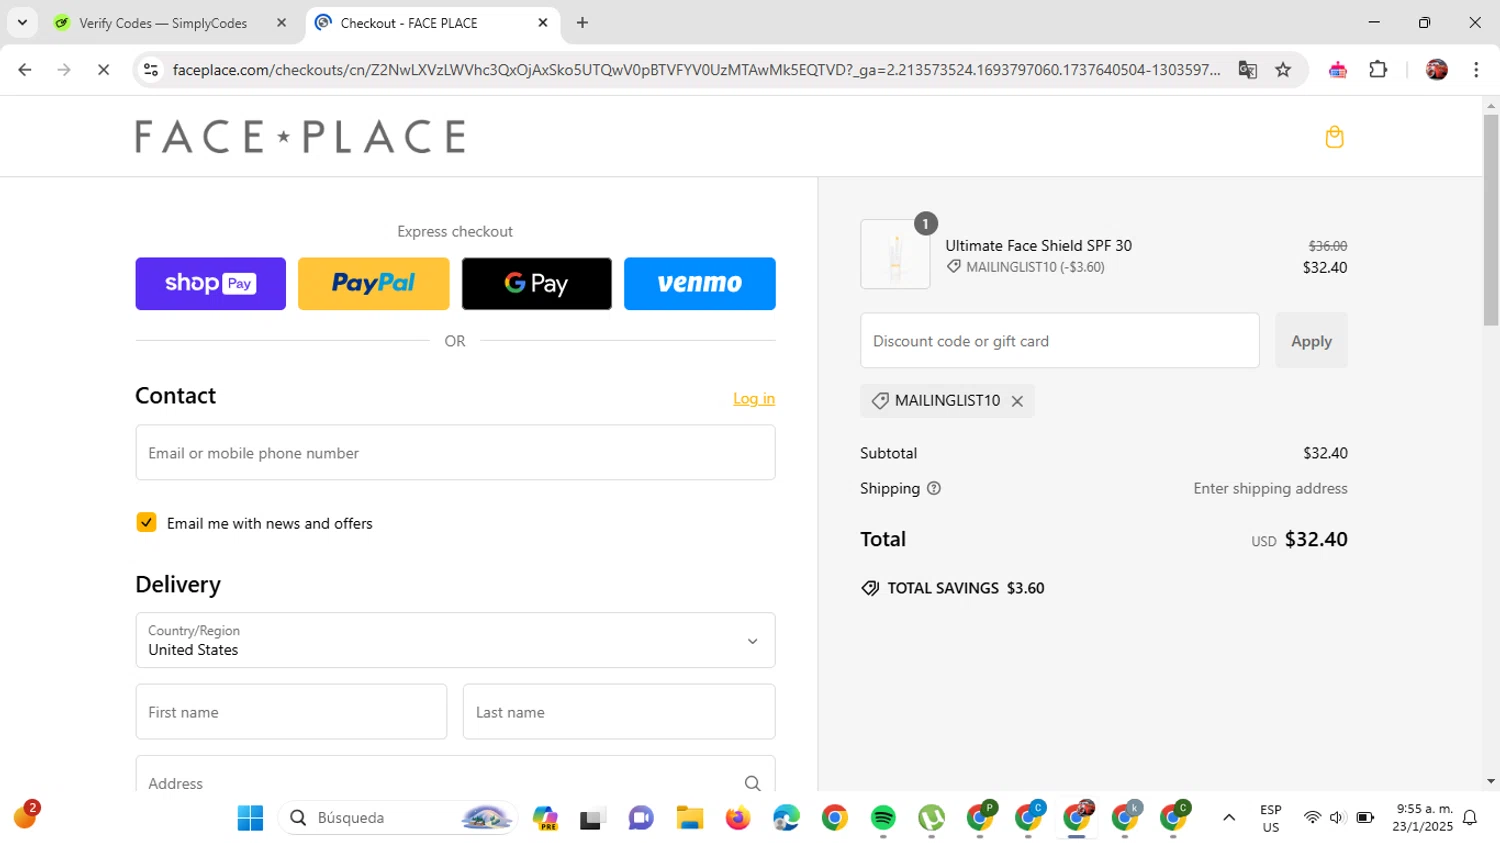Click the taskbar Búsqueda search box
The height and width of the screenshot is (843, 1500).
click(398, 818)
